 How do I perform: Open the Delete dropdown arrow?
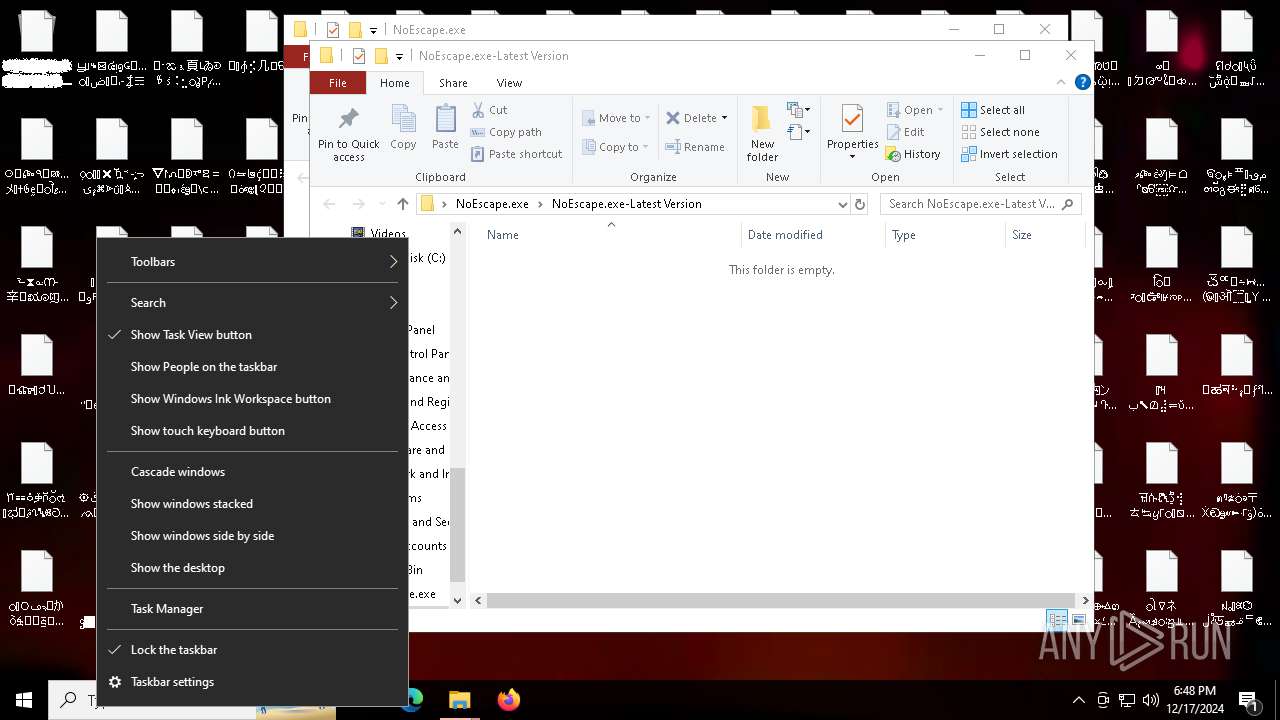coord(724,118)
